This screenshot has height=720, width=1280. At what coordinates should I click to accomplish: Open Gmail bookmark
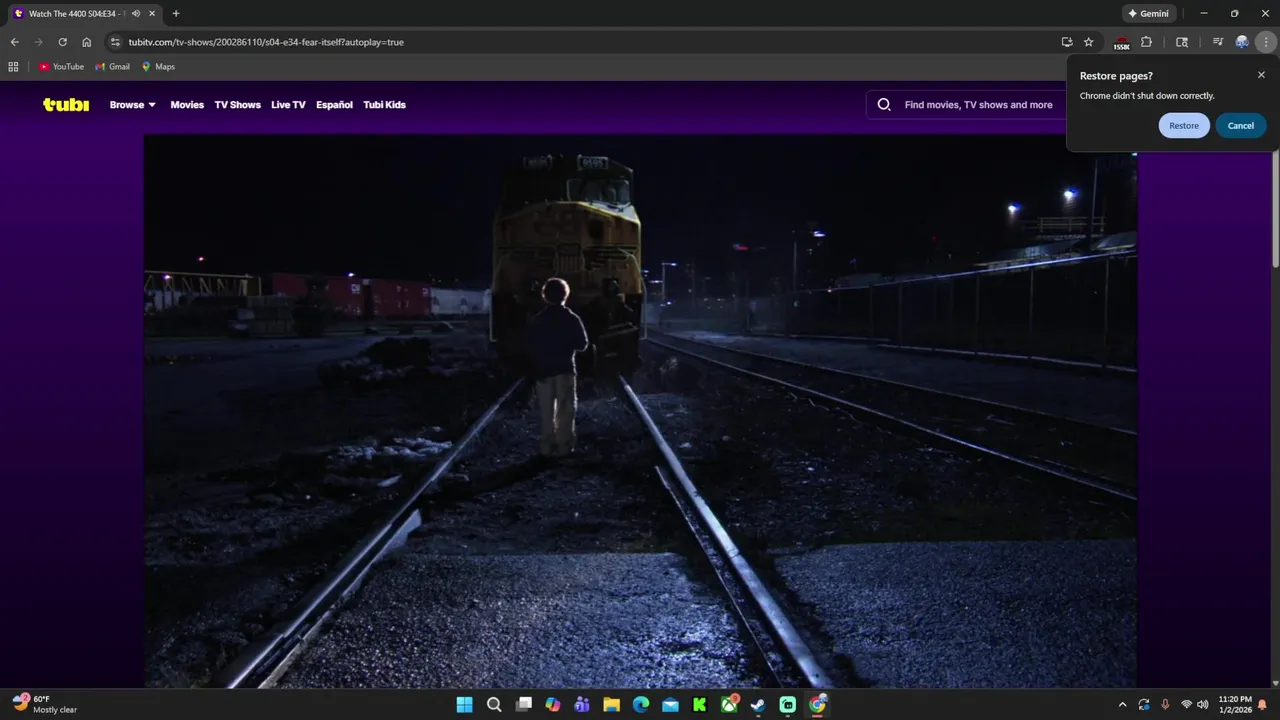coord(113,67)
